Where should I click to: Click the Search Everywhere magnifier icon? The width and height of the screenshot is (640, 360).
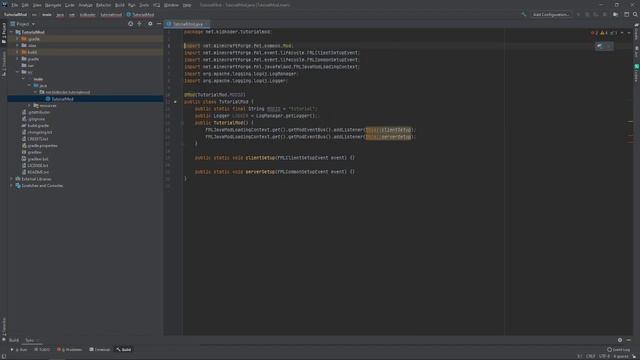(x=635, y=14)
